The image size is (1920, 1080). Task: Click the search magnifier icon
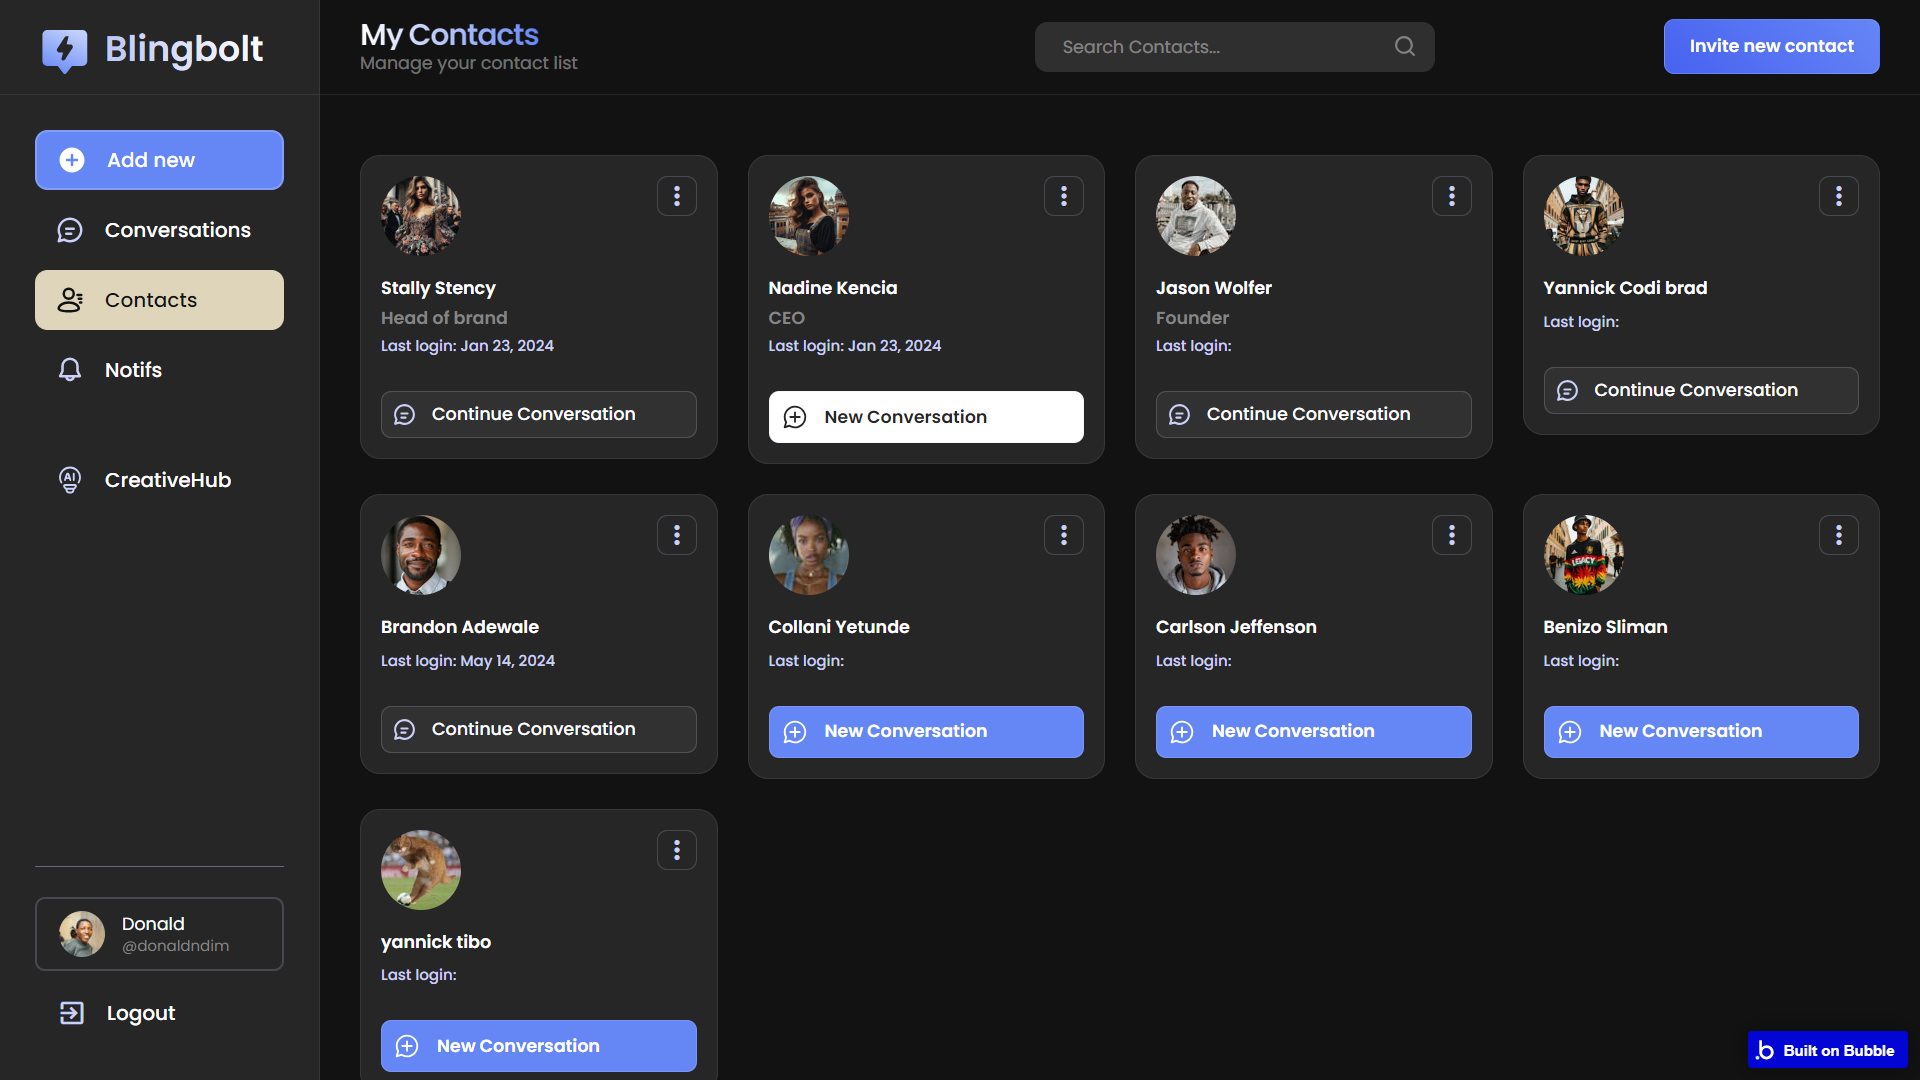coord(1404,46)
